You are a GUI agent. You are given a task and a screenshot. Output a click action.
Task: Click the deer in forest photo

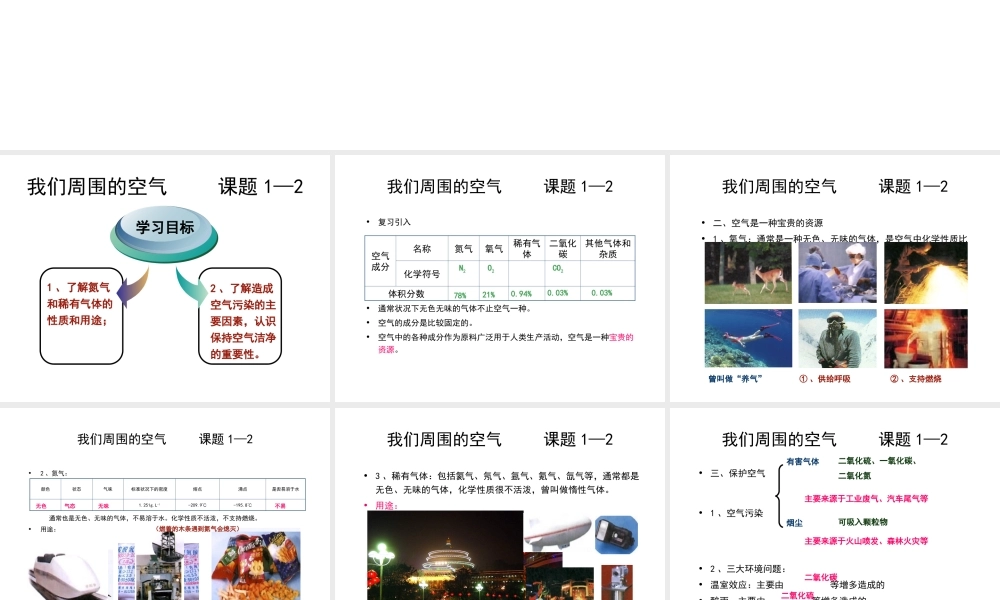tap(748, 273)
